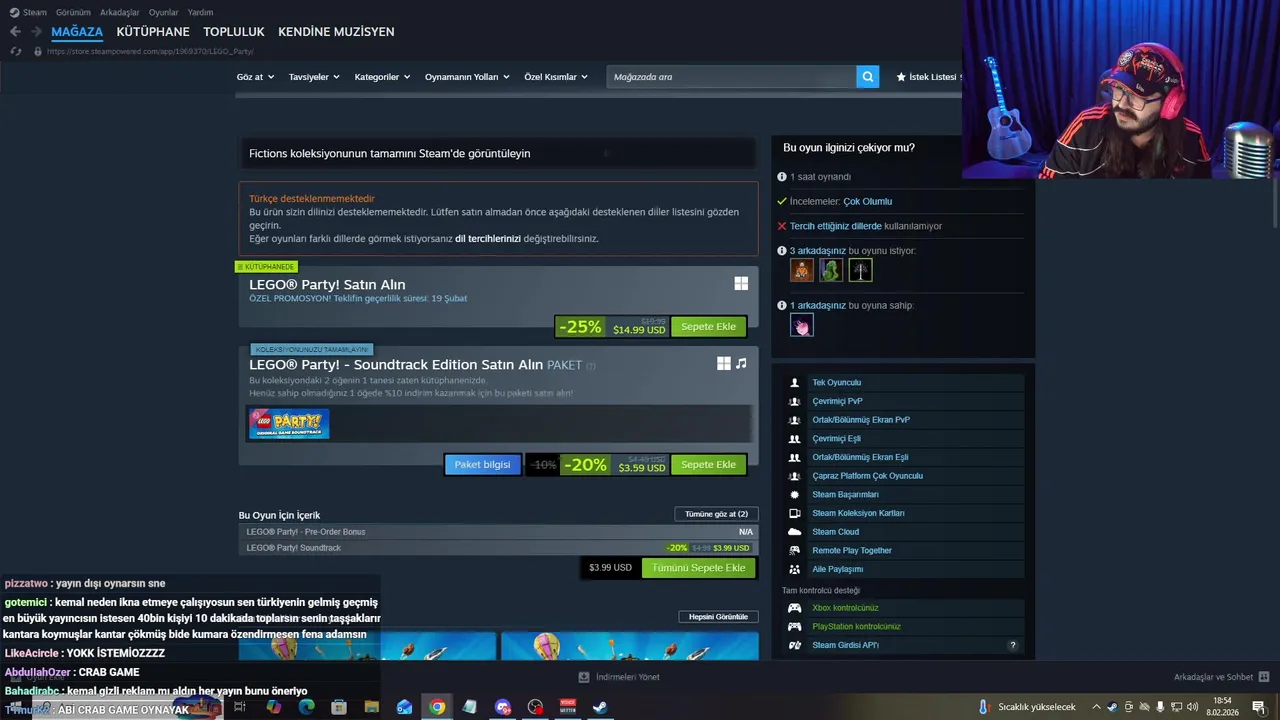The height and width of the screenshot is (720, 1280).
Task: Open Discord from the taskbar
Action: (502, 707)
